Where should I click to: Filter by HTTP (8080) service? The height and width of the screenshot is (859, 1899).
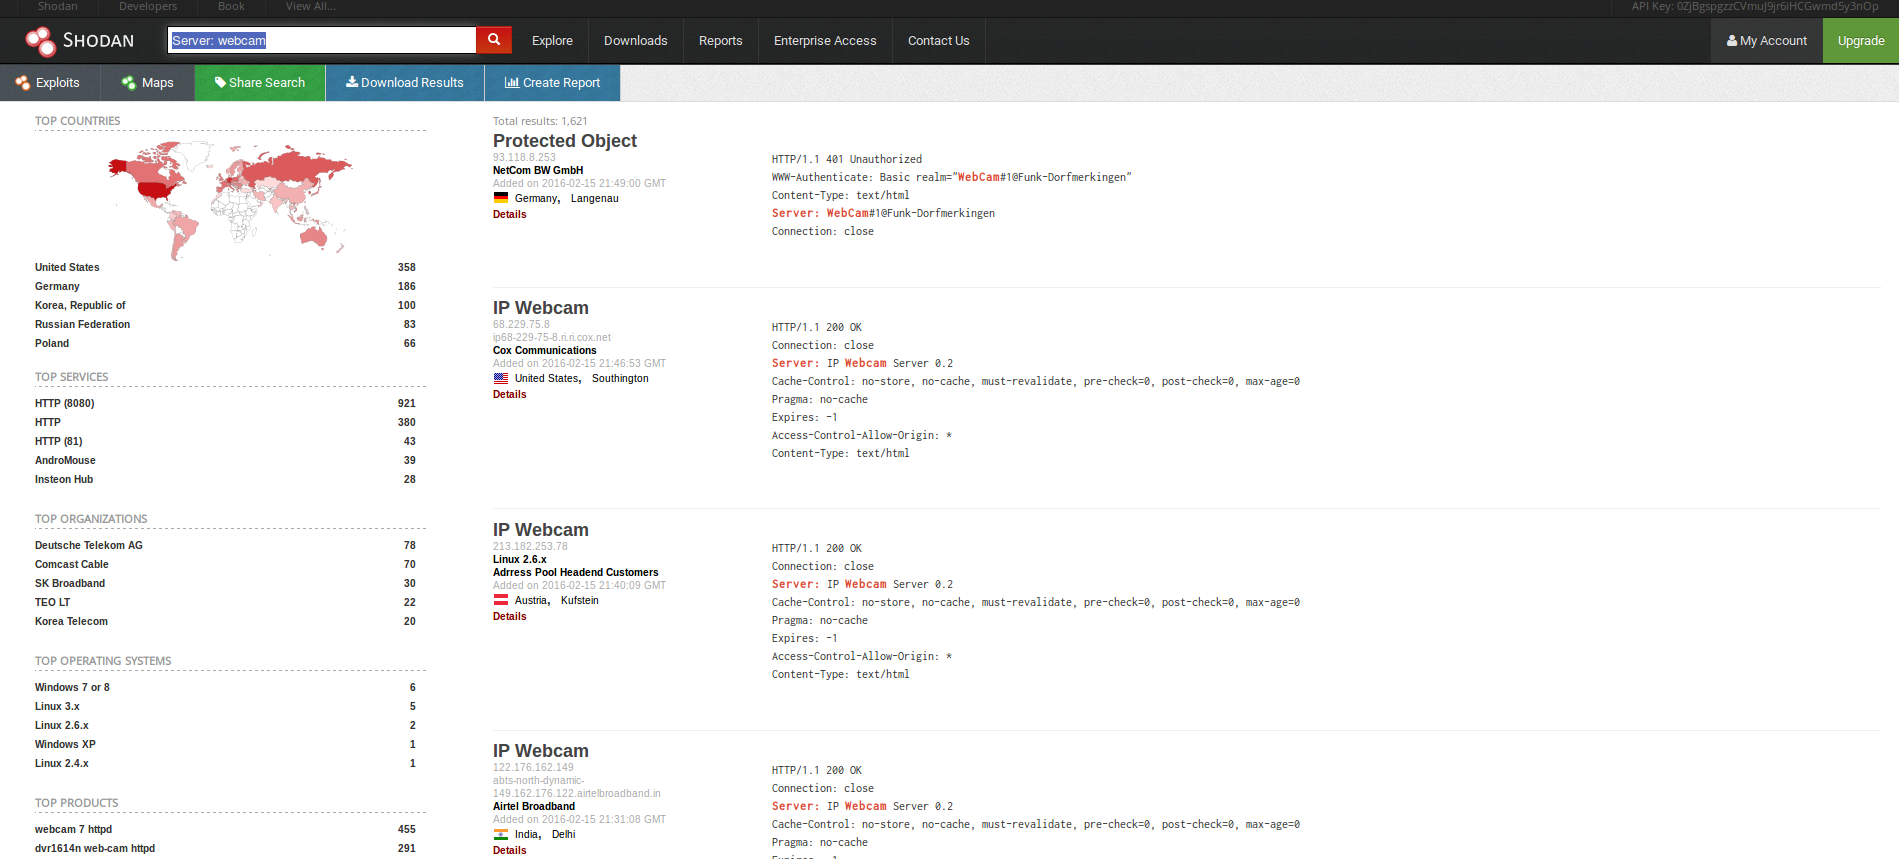[x=64, y=403]
